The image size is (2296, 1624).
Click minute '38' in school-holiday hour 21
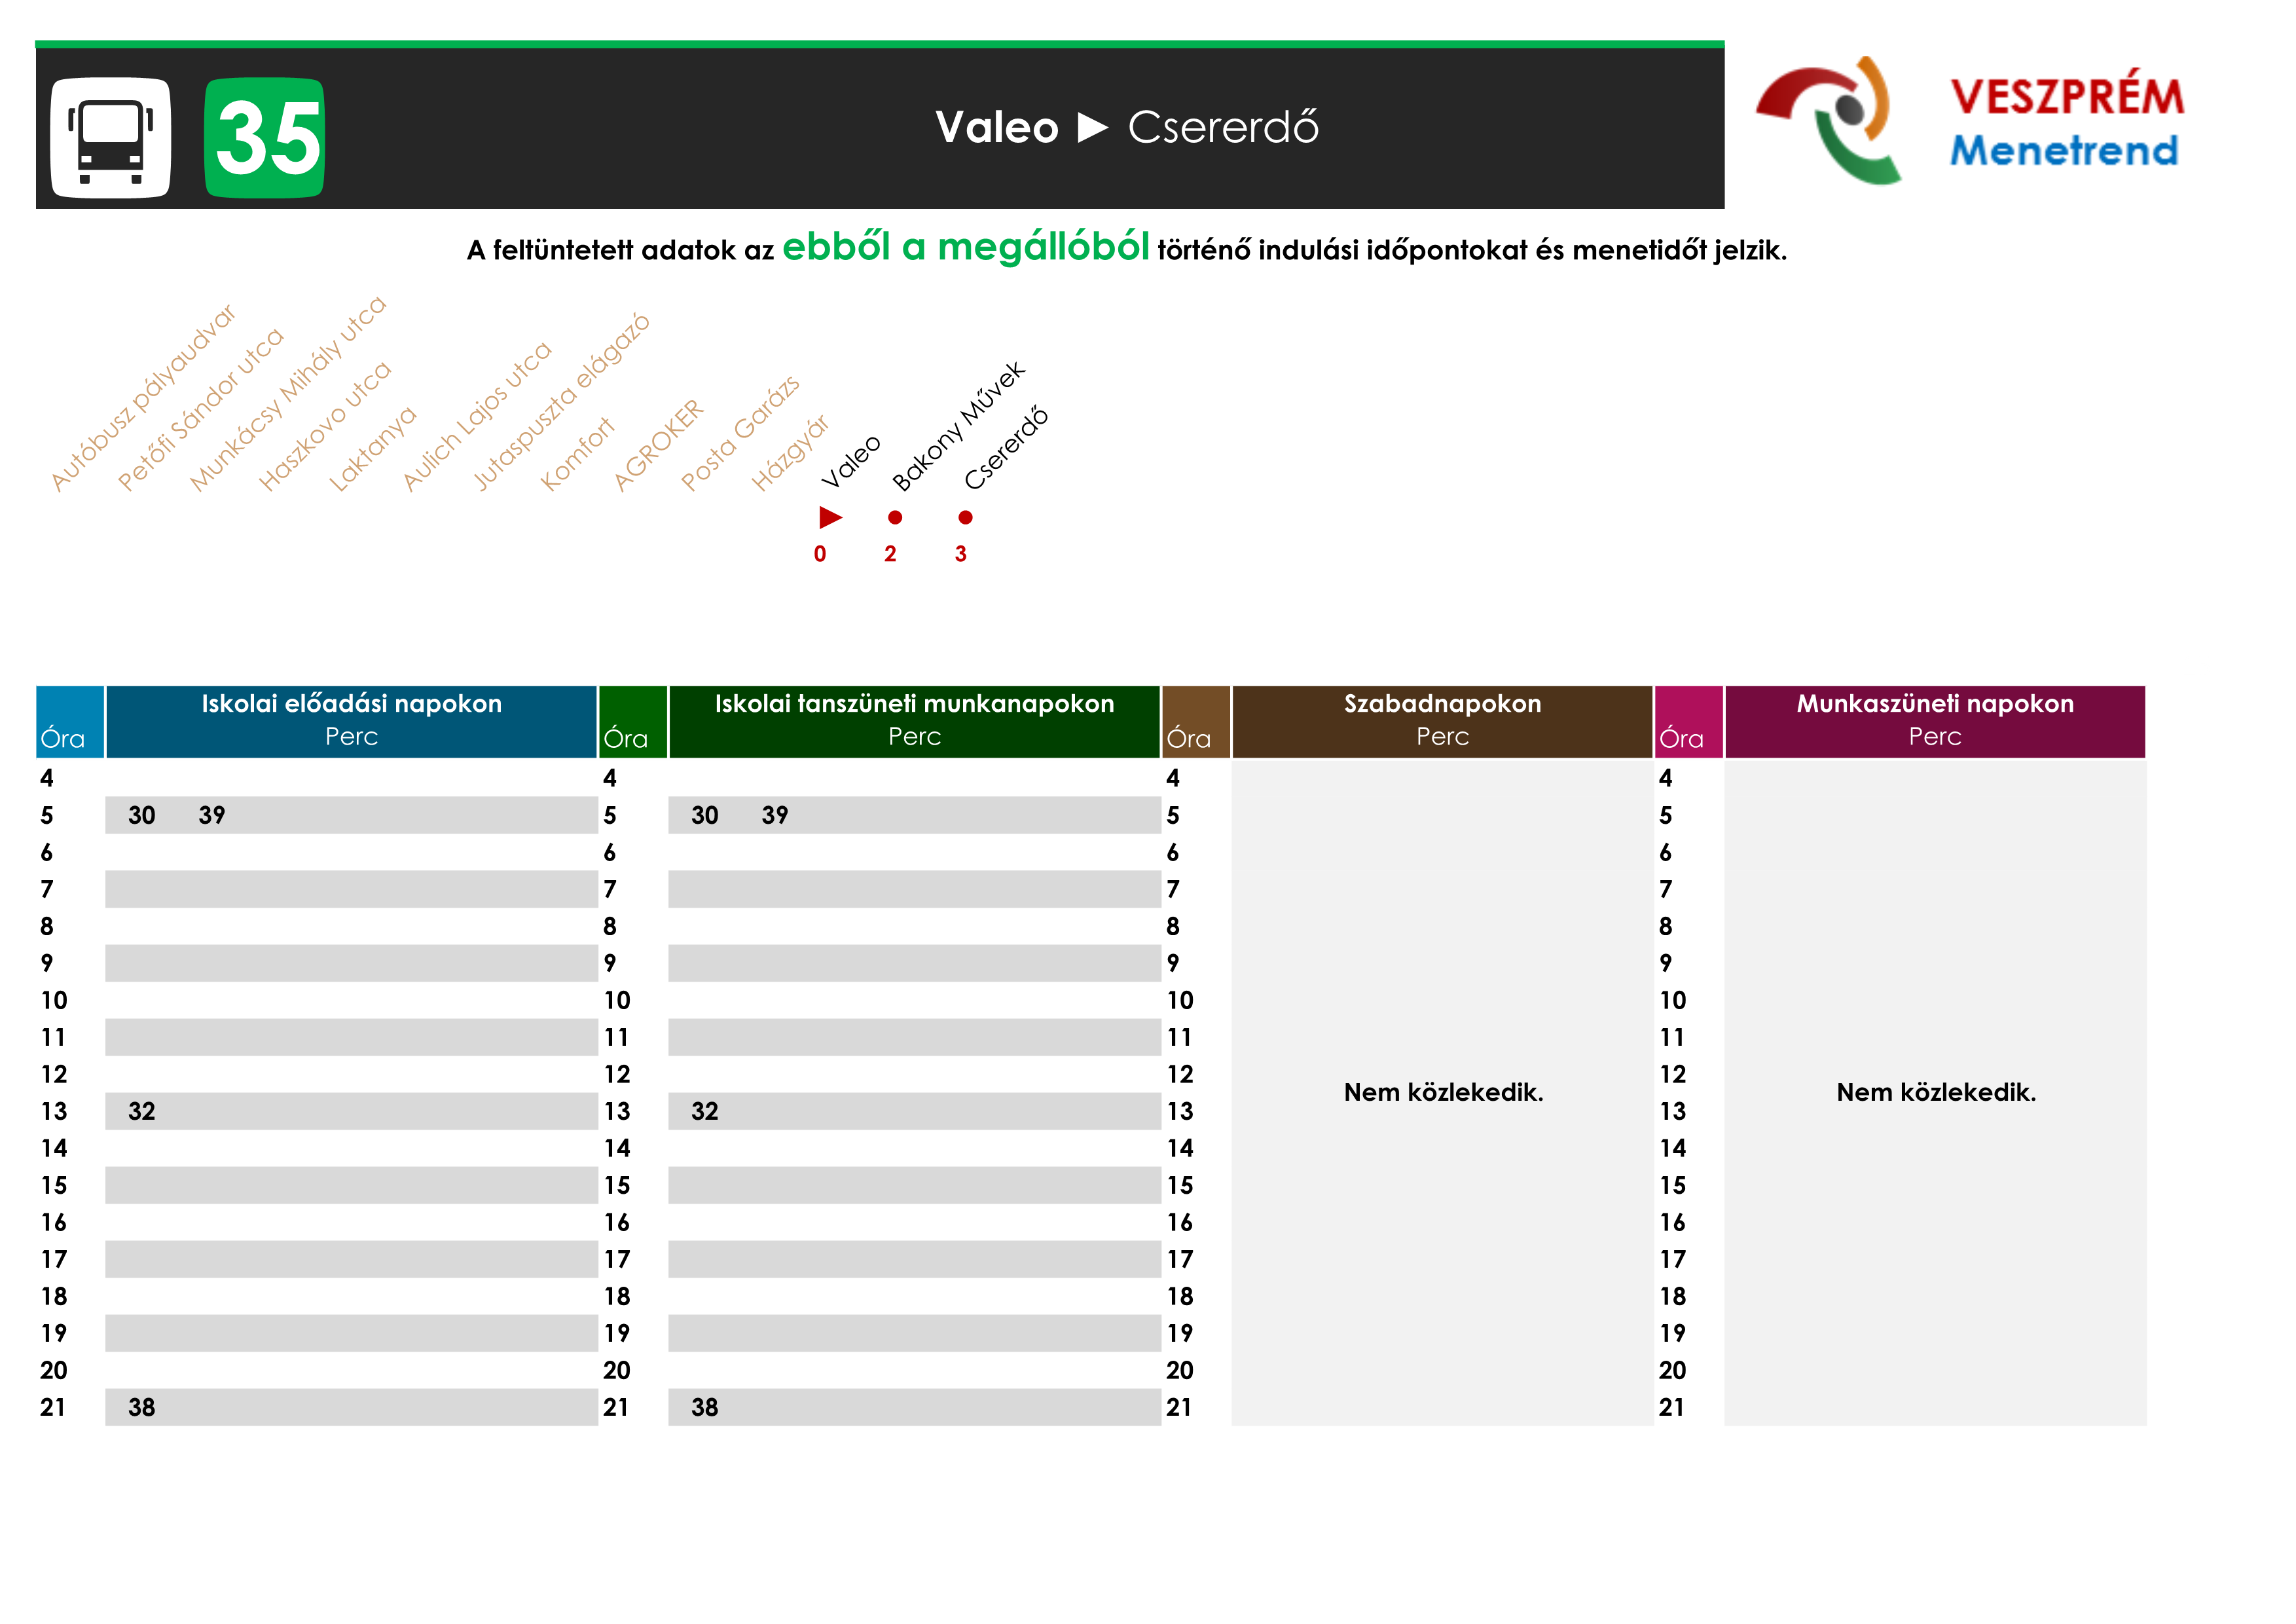click(x=704, y=1407)
